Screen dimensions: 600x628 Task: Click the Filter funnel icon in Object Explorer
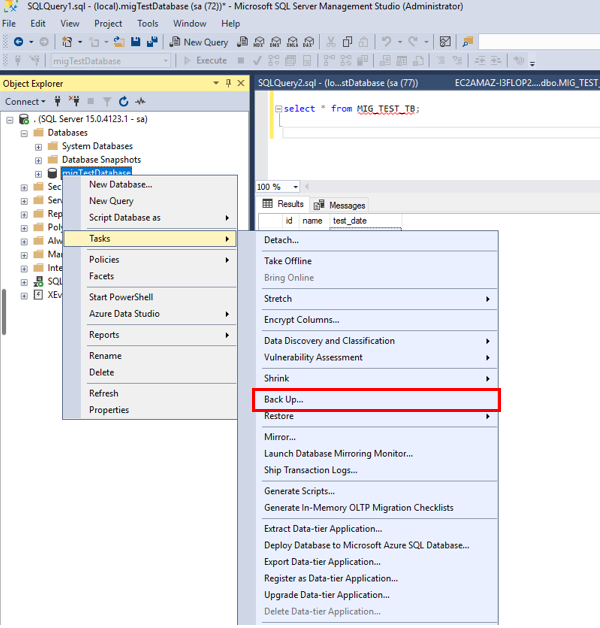pyautogui.click(x=107, y=101)
